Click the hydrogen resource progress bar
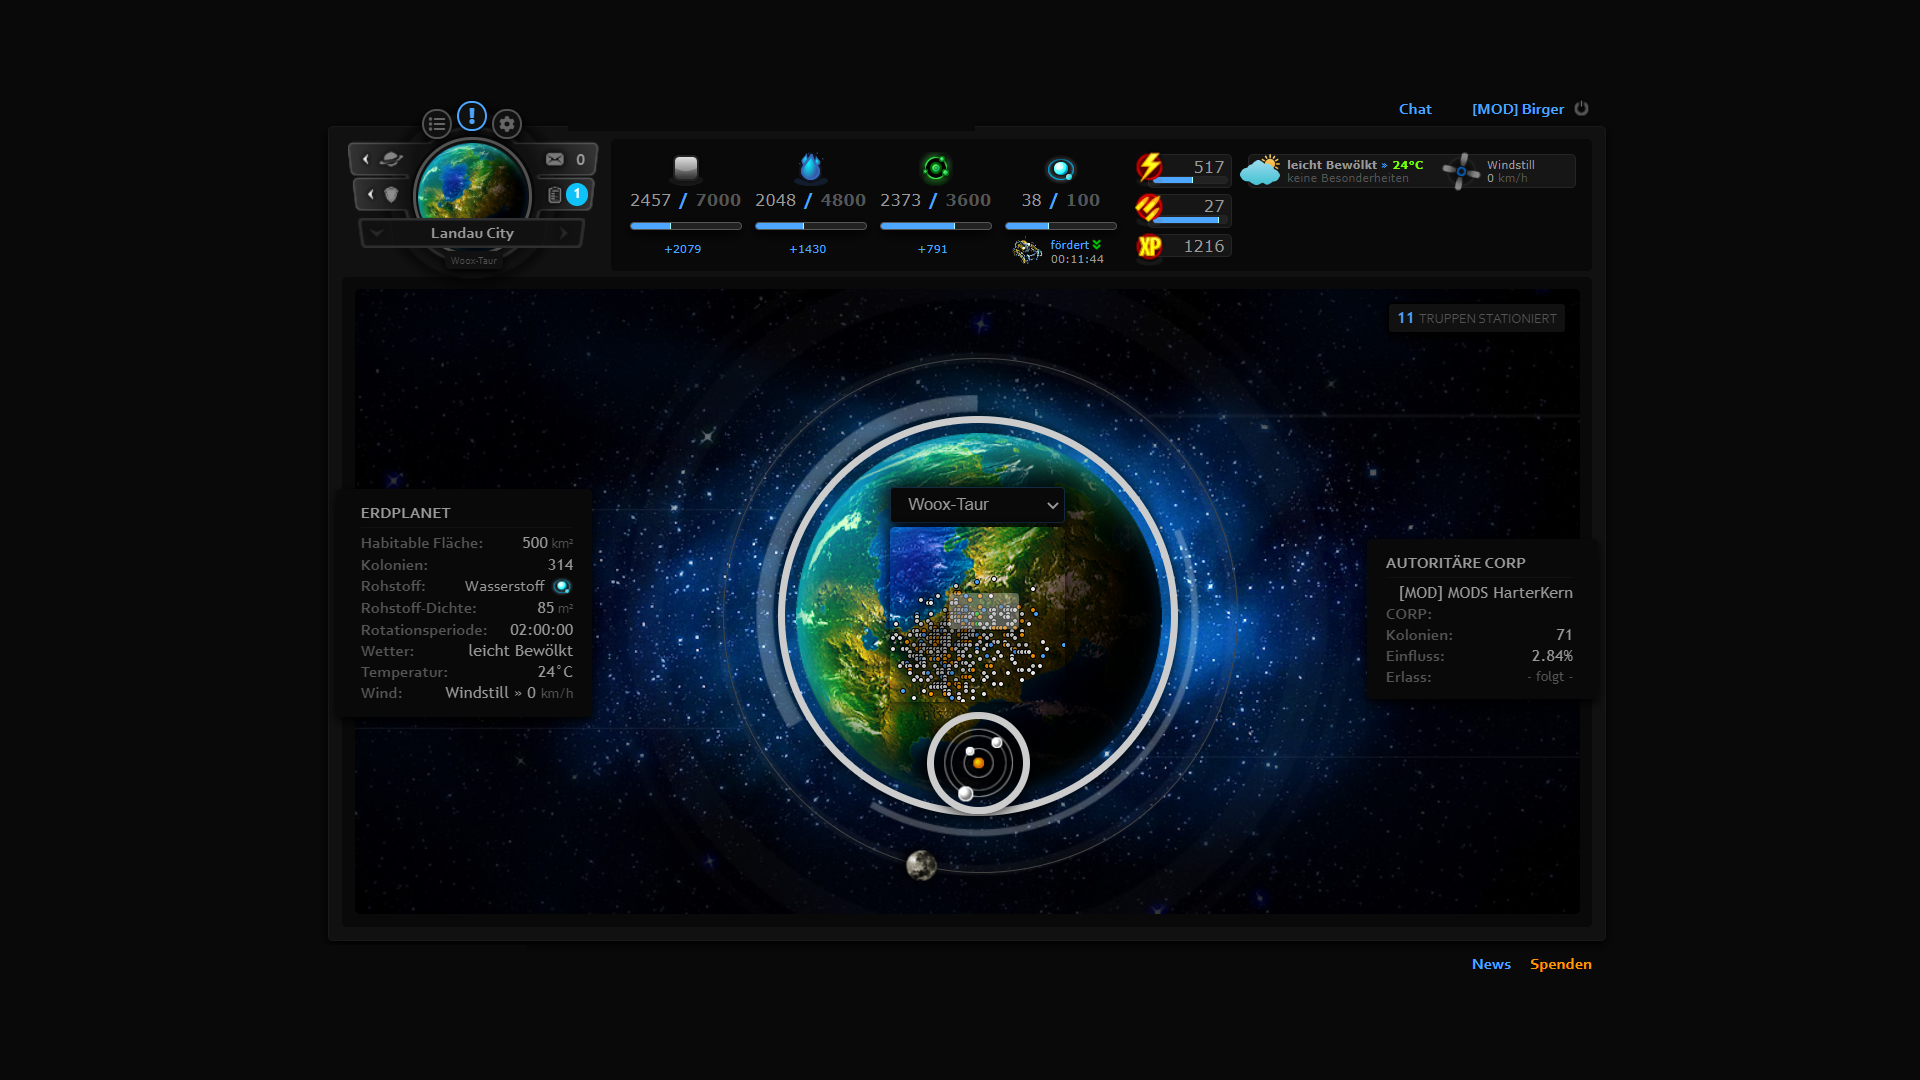Screen dimensions: 1920x1080 coord(1060,226)
